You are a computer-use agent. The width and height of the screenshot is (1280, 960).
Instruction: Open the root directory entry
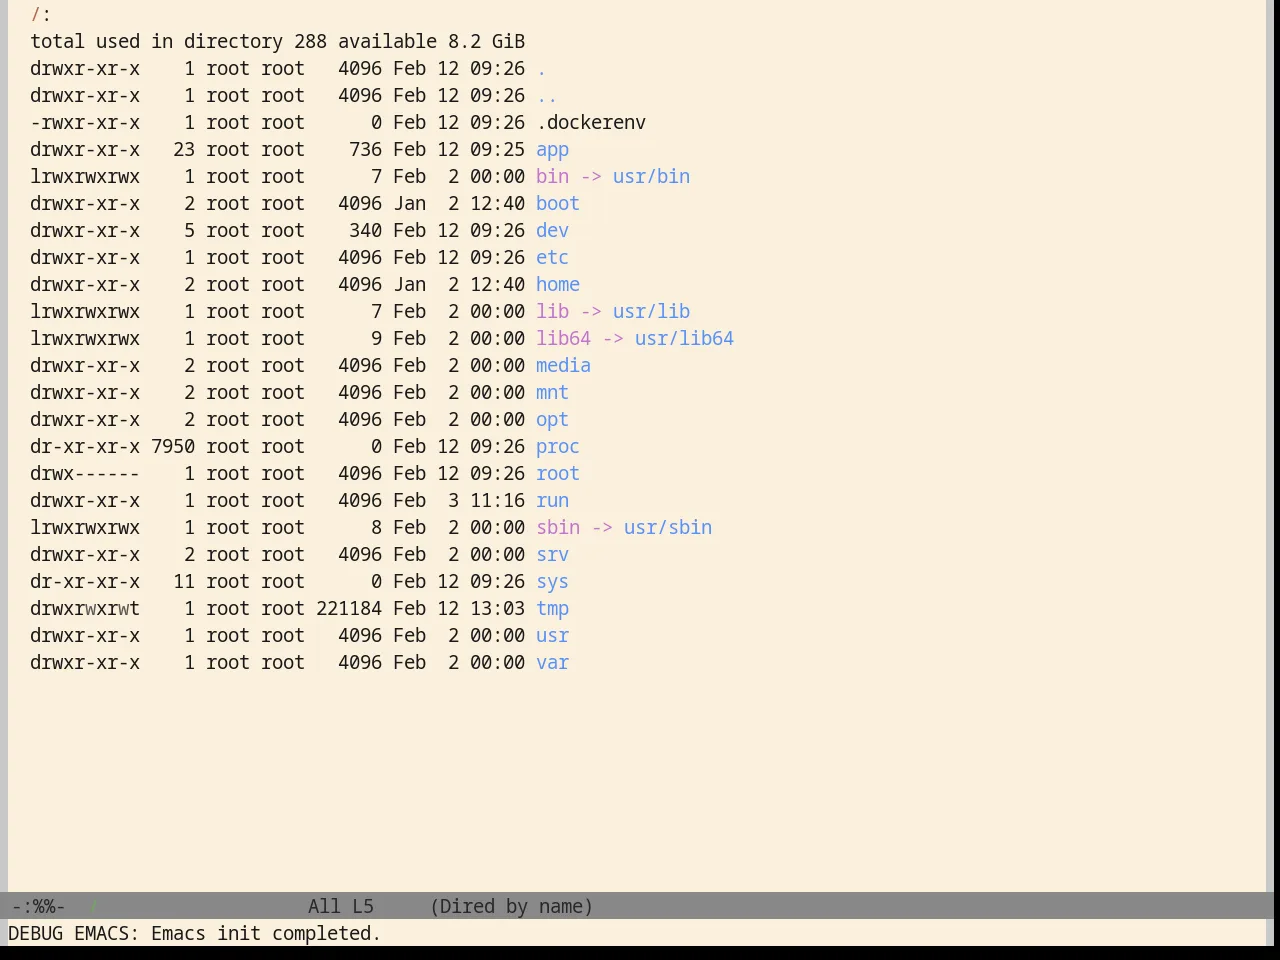[x=558, y=474]
